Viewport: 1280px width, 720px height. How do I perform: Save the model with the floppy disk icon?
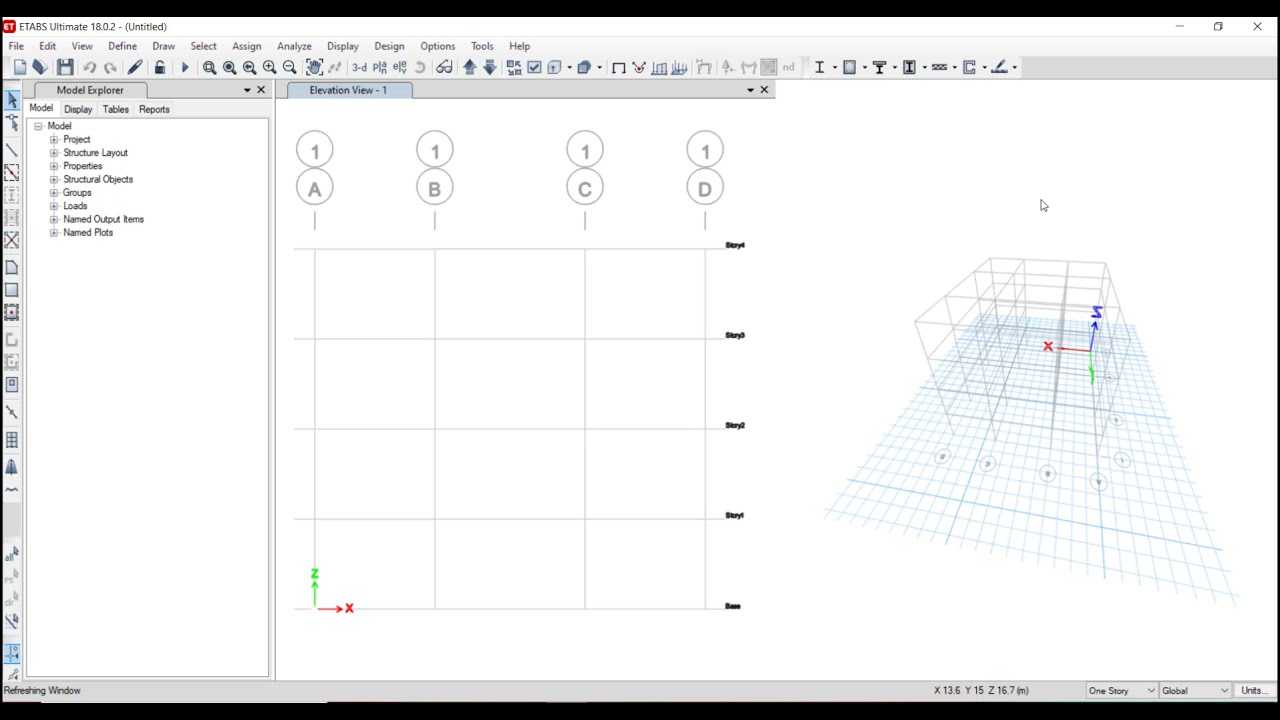pos(65,67)
